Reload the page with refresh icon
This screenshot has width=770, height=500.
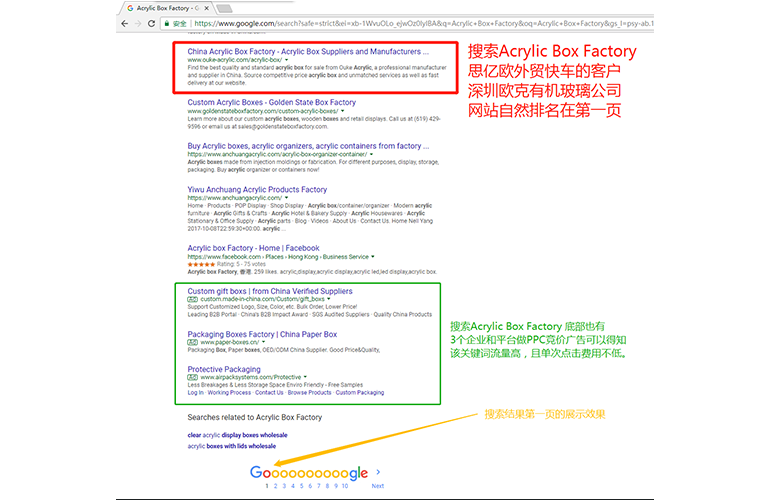pos(151,24)
